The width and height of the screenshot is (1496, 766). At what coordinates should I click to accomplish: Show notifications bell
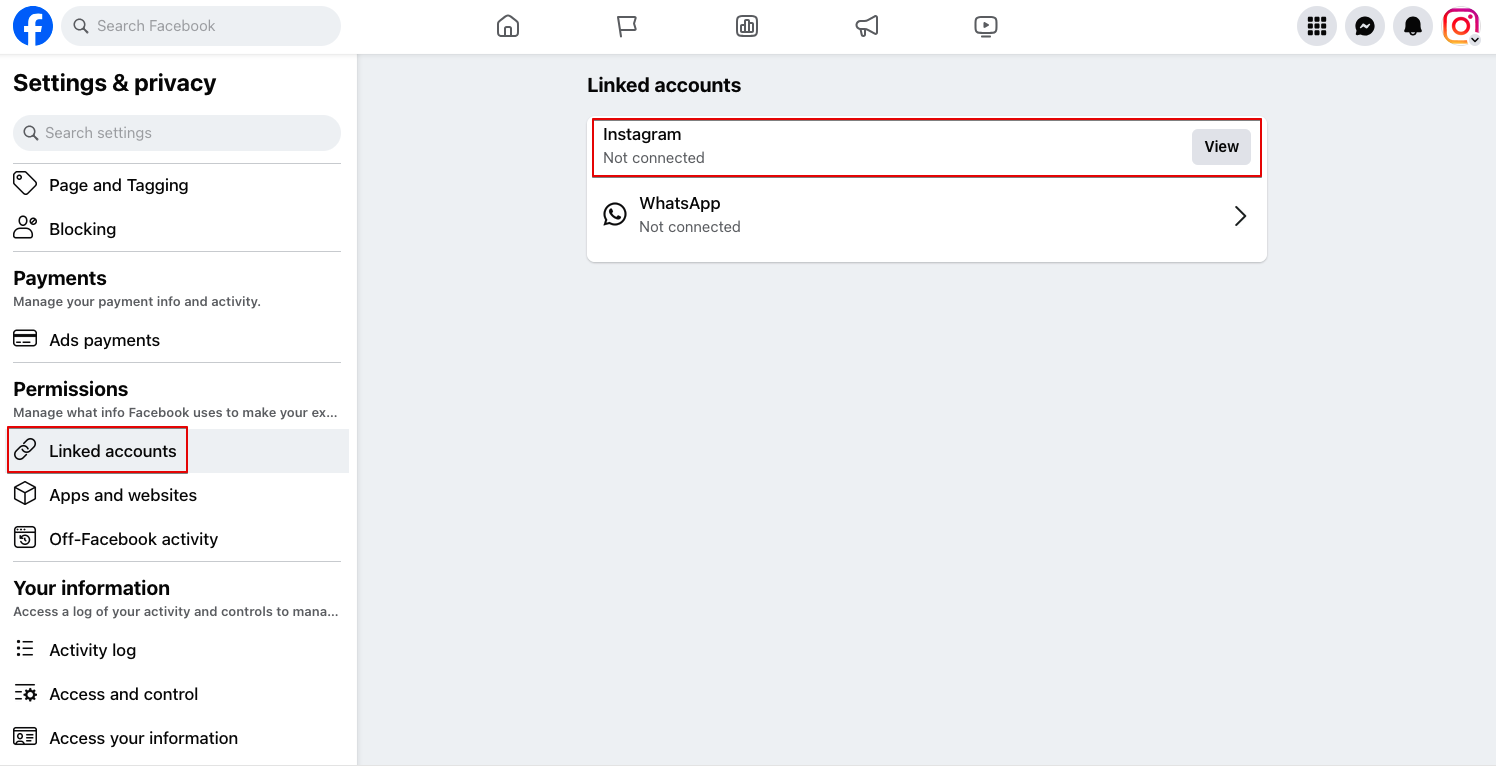click(1413, 26)
